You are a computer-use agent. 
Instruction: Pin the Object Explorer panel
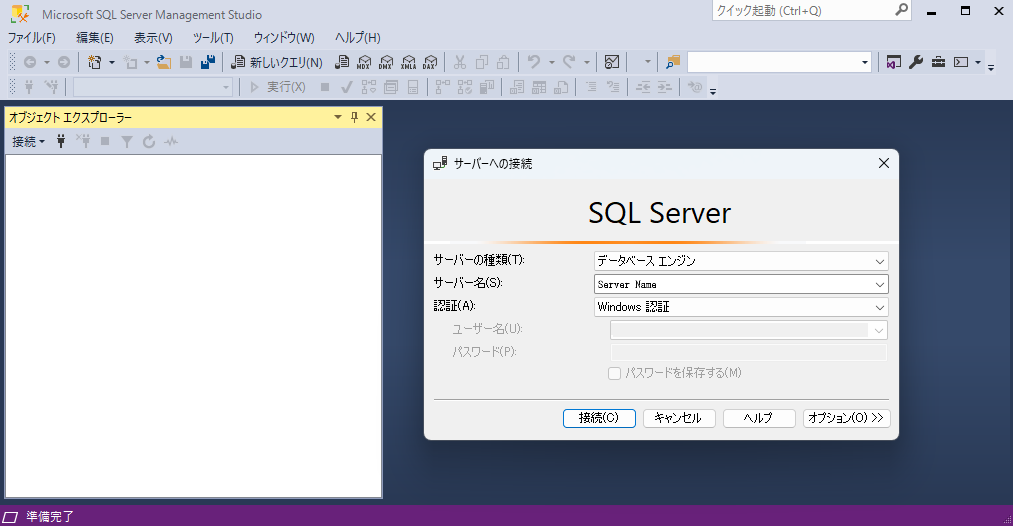[354, 117]
